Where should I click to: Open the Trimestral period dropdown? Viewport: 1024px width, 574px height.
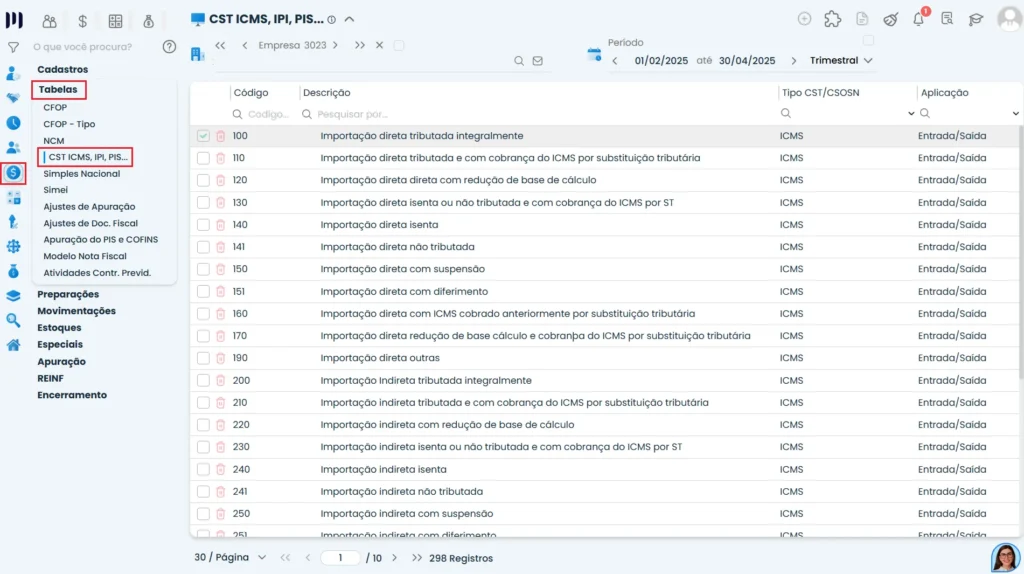click(x=840, y=60)
